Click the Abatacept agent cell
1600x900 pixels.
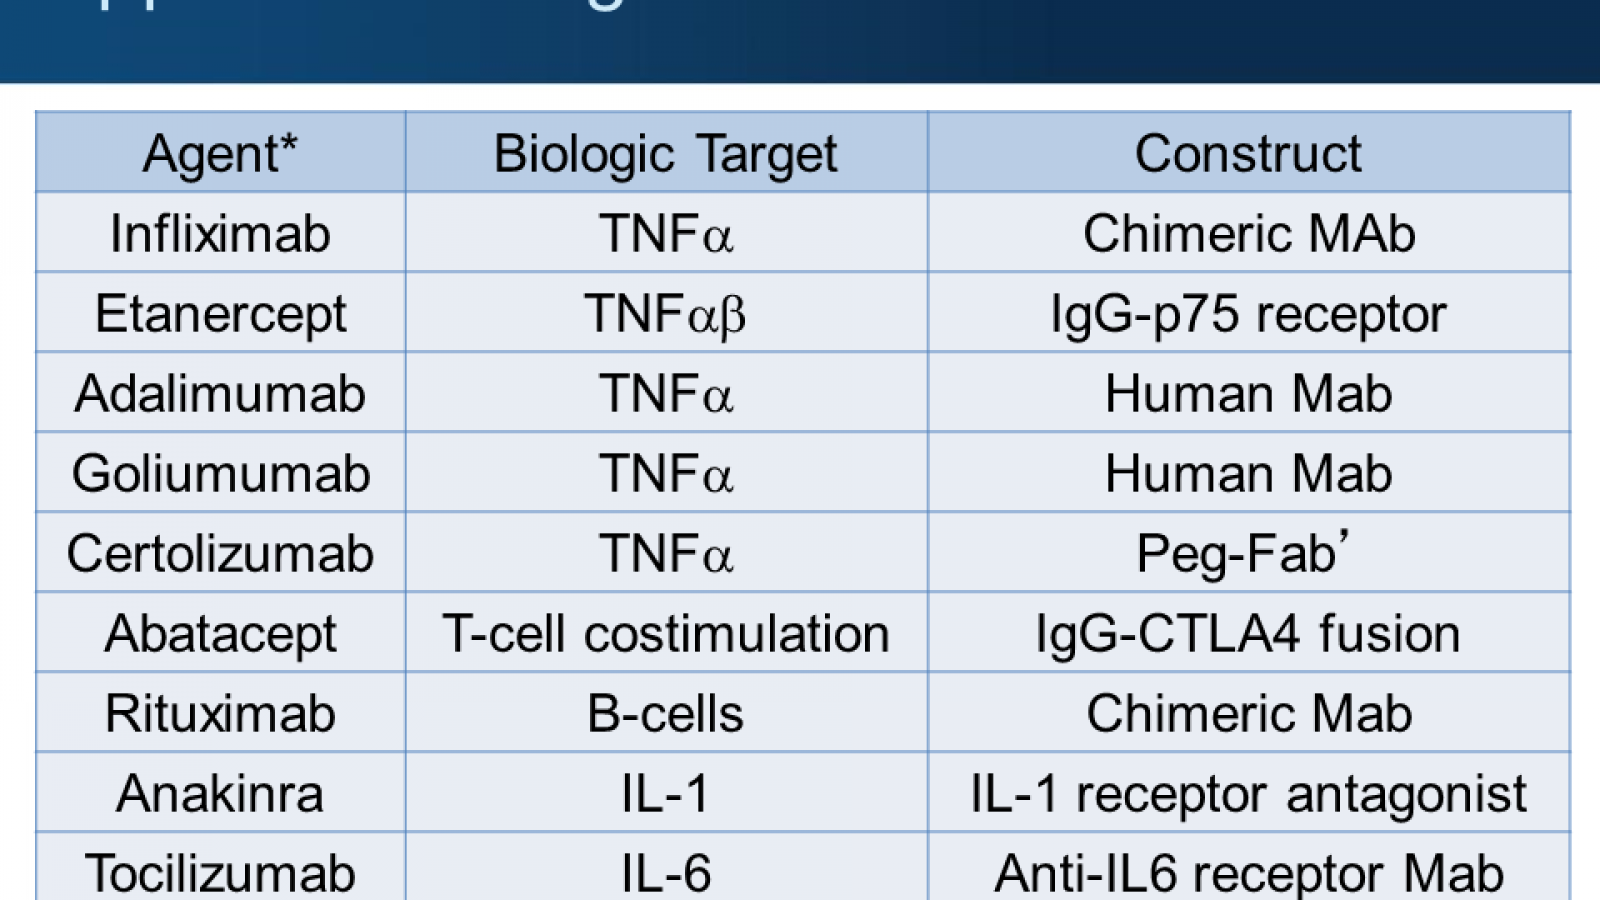tap(220, 634)
